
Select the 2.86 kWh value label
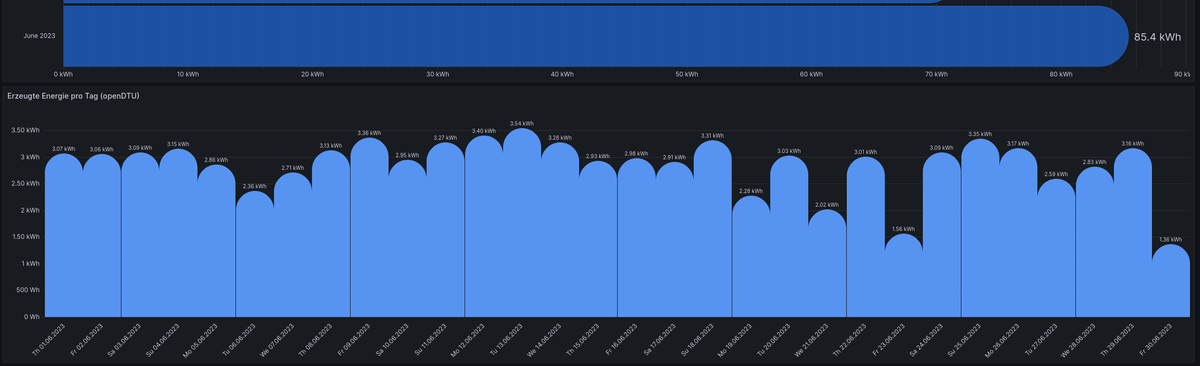(216, 160)
